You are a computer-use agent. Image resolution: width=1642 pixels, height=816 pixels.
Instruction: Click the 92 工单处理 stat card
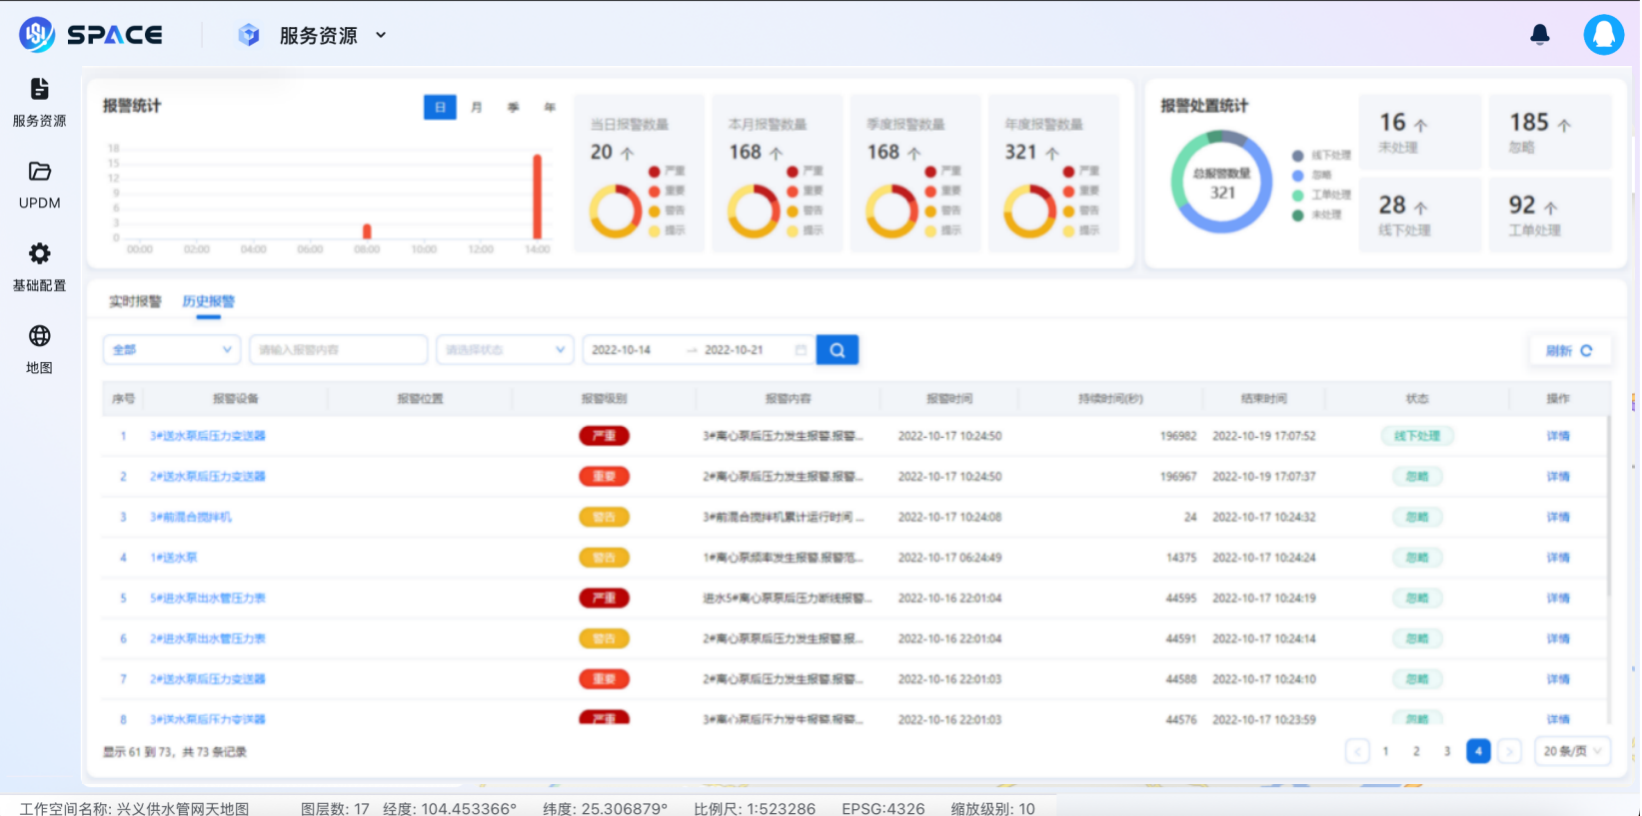click(1551, 215)
